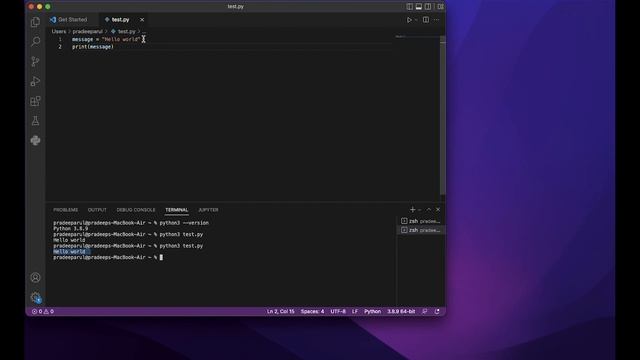Open the Customize Layout control
640x360 pixels.
pyautogui.click(x=440, y=7)
